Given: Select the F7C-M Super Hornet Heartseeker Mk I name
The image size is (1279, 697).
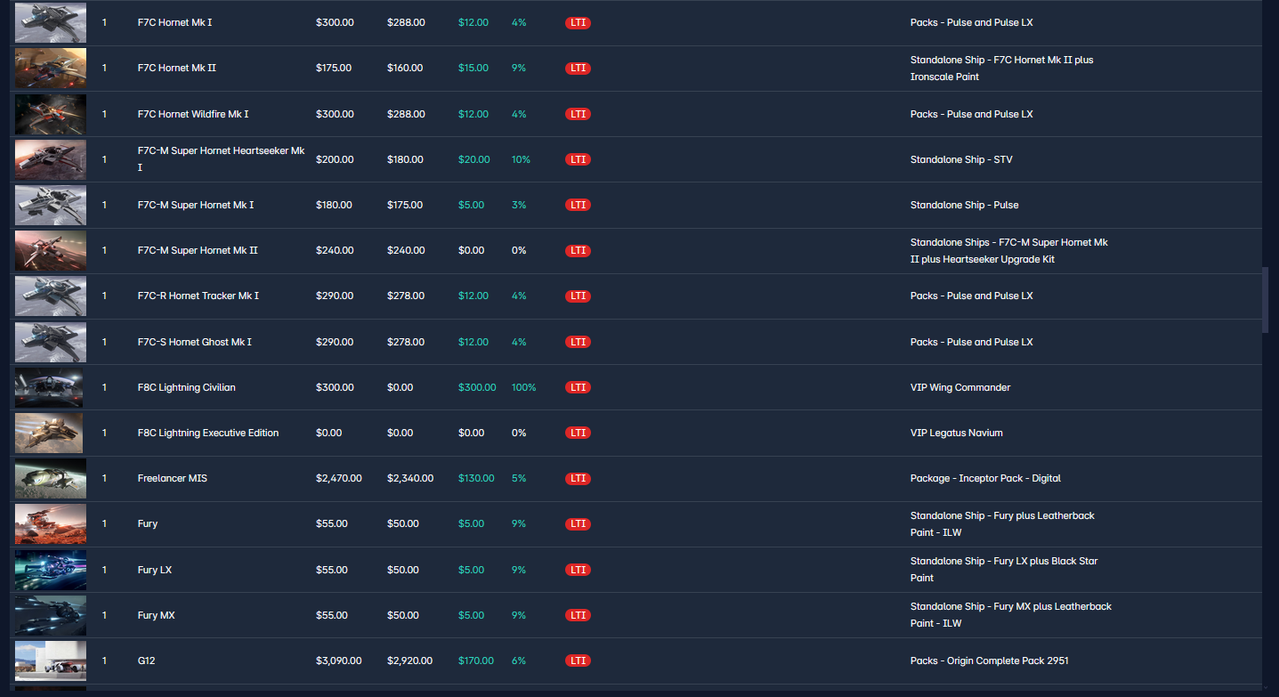Looking at the screenshot, I should (221, 159).
